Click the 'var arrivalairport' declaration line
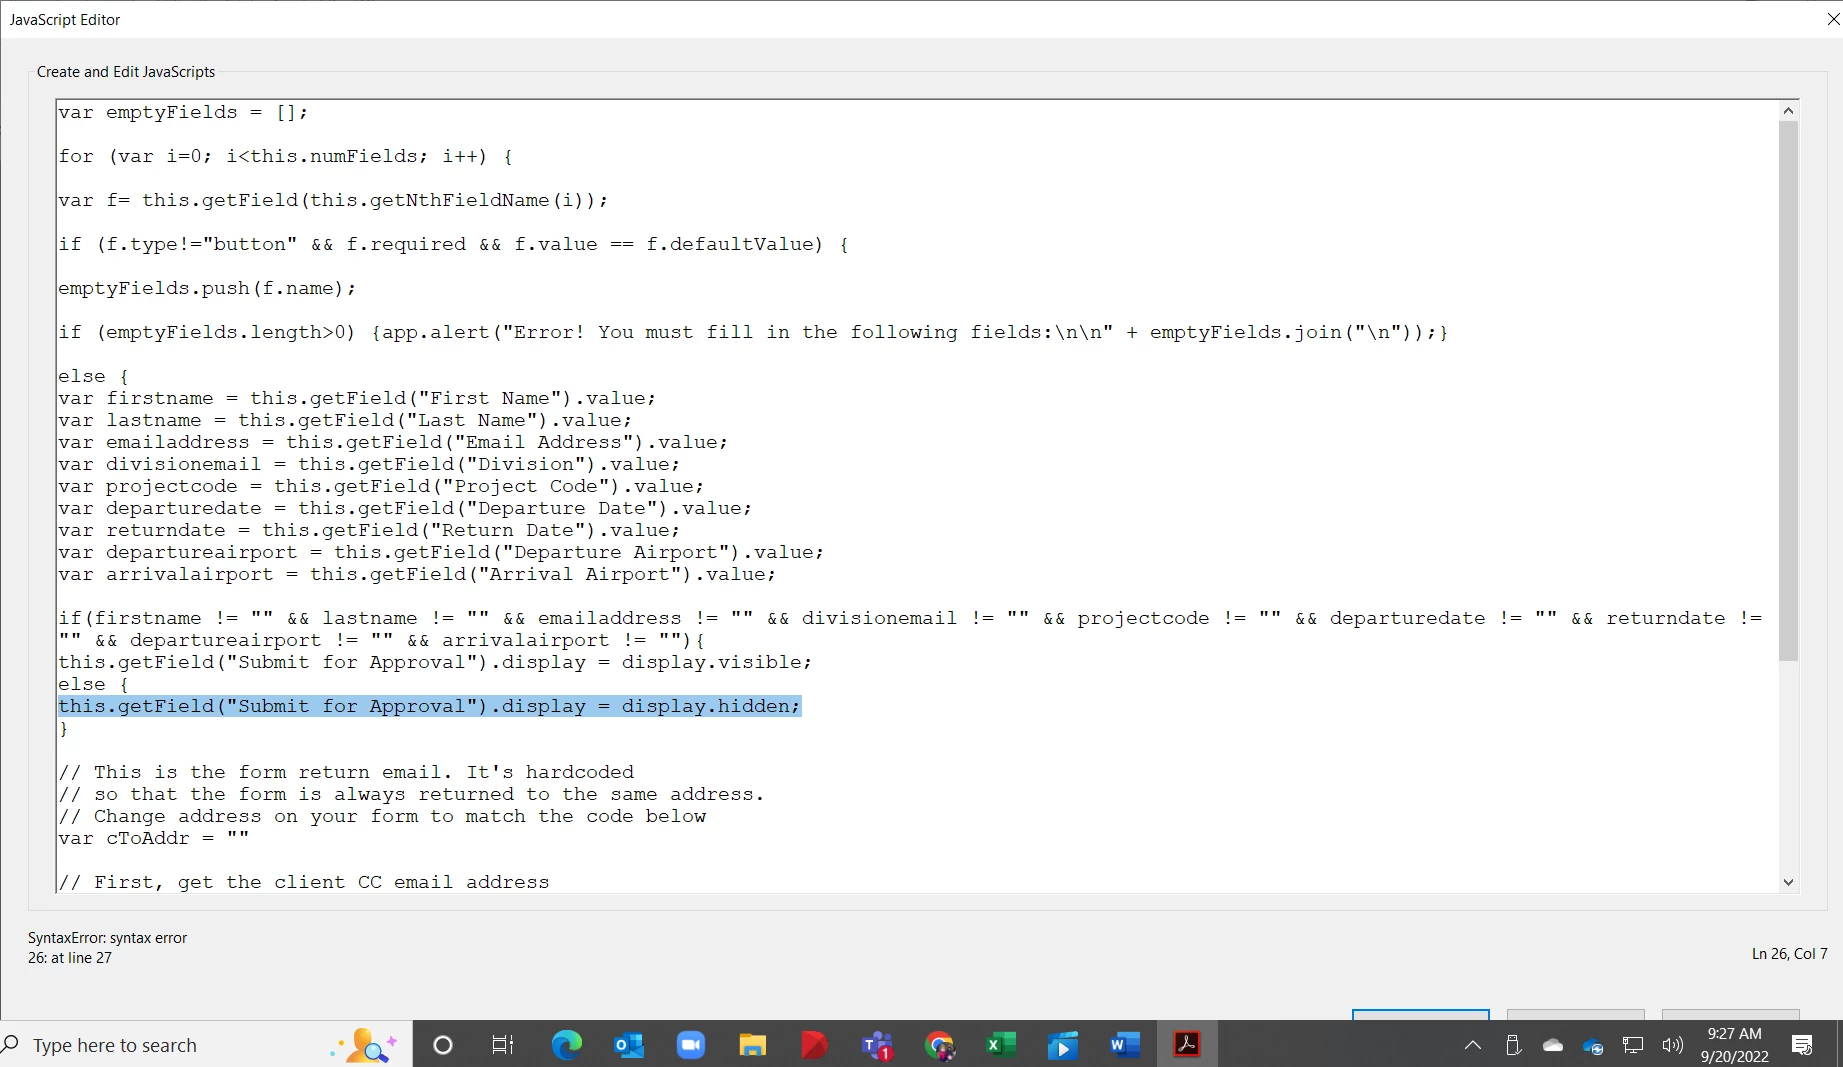1843x1067 pixels. click(x=417, y=574)
